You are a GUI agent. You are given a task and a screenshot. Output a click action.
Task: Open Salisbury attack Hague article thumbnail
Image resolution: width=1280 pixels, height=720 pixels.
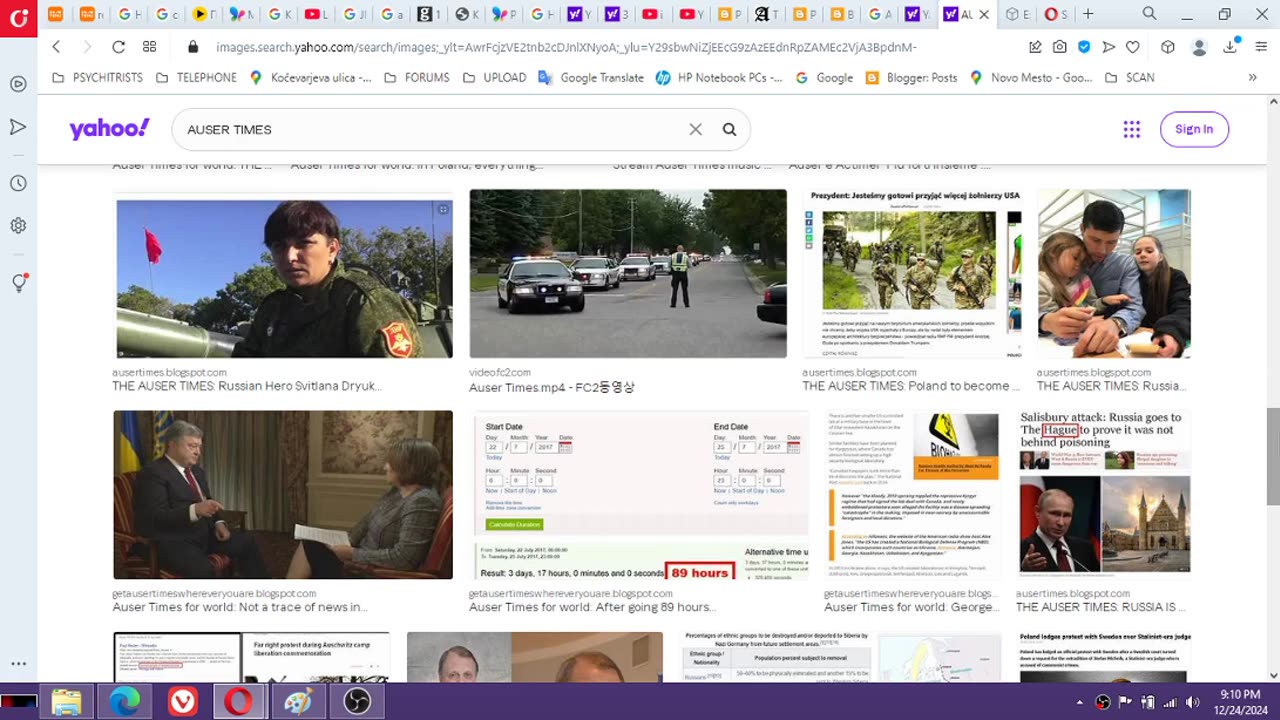1105,495
